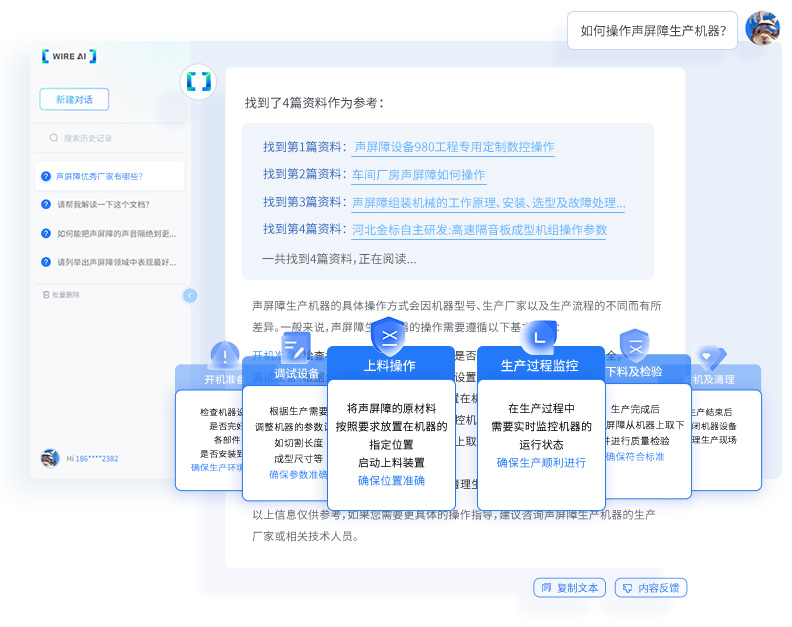Screen dimensions: 792x627
Task: Open the user avatar at top right
Action: click(762, 29)
